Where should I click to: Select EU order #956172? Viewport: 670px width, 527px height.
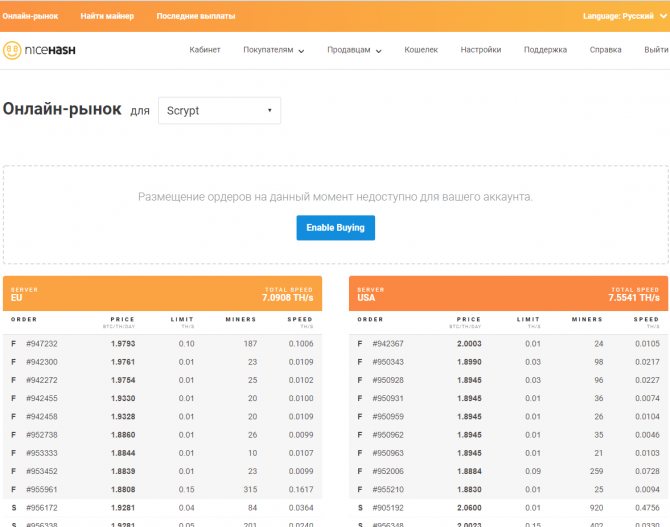tap(162, 508)
